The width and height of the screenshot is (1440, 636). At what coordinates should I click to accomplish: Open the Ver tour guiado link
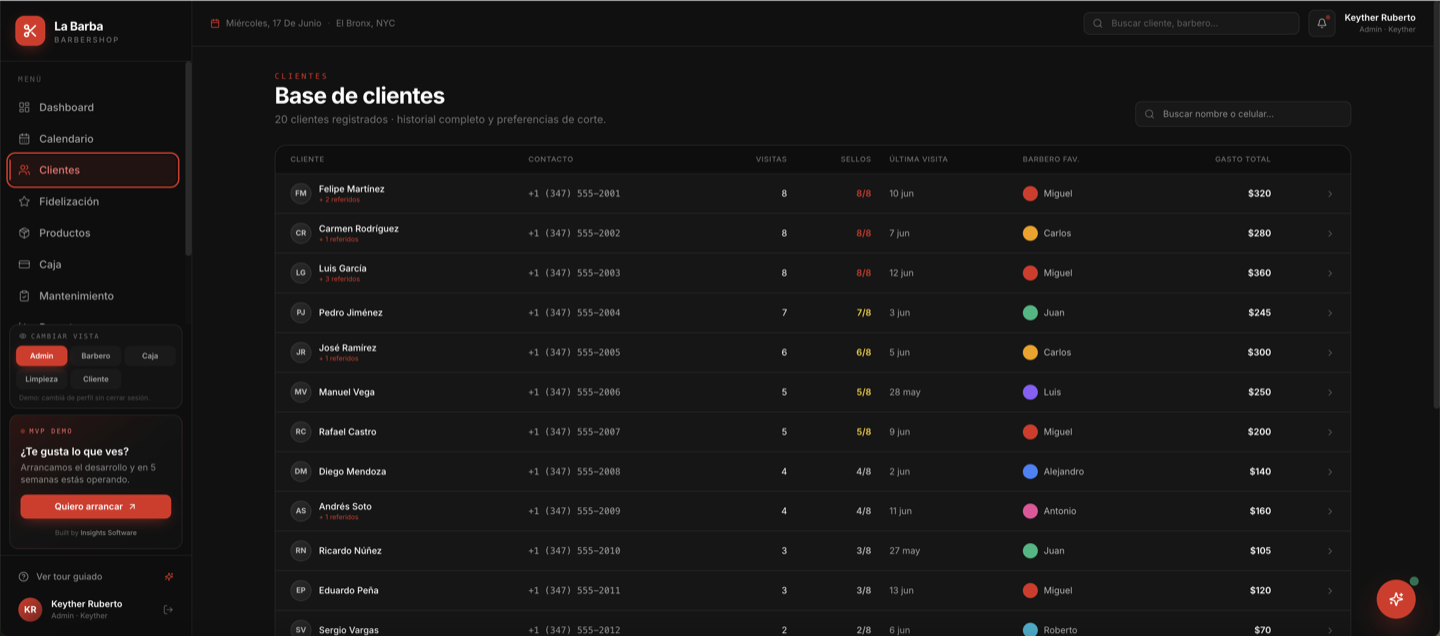(x=69, y=577)
